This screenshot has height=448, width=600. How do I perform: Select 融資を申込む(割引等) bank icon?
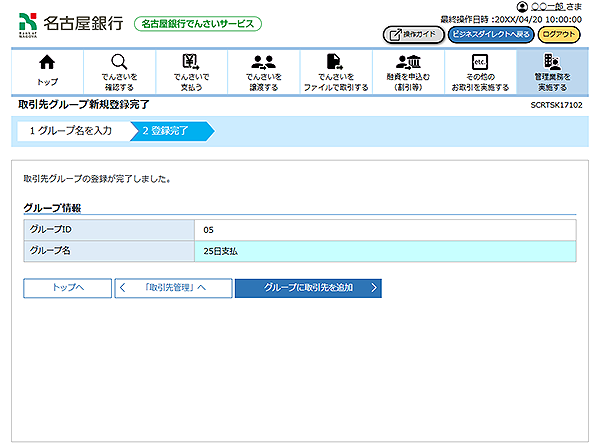coord(408,62)
